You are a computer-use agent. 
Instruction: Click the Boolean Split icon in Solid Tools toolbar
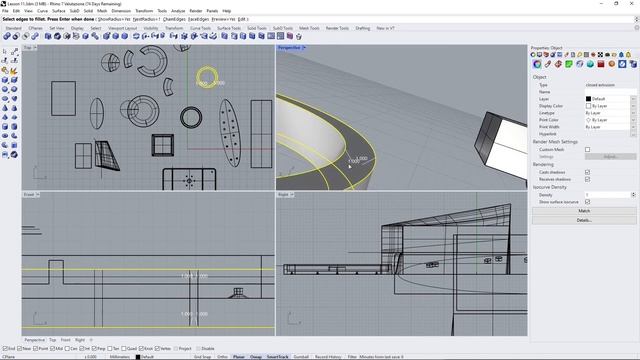(x=35, y=36)
